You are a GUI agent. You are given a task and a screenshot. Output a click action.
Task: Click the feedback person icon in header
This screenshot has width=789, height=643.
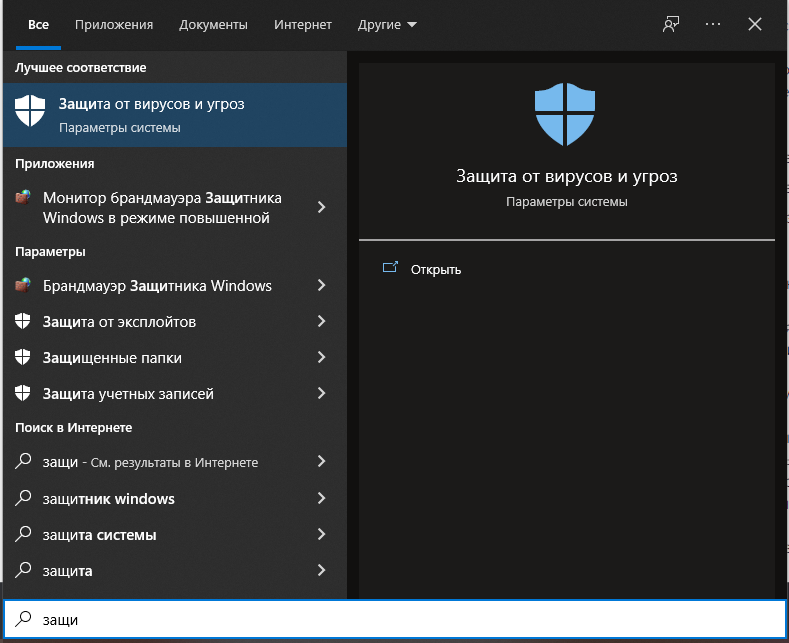point(671,24)
